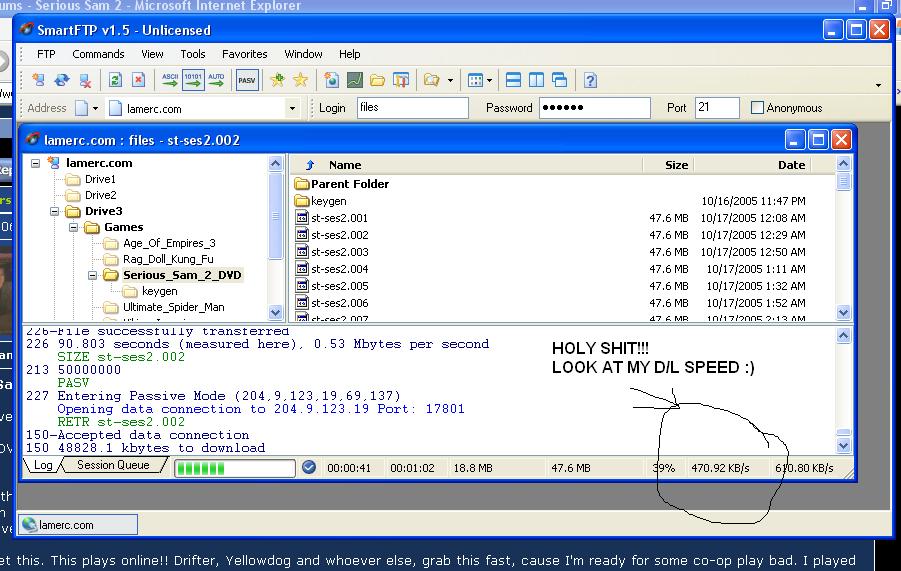Switch to the Log tab

[x=43, y=465]
